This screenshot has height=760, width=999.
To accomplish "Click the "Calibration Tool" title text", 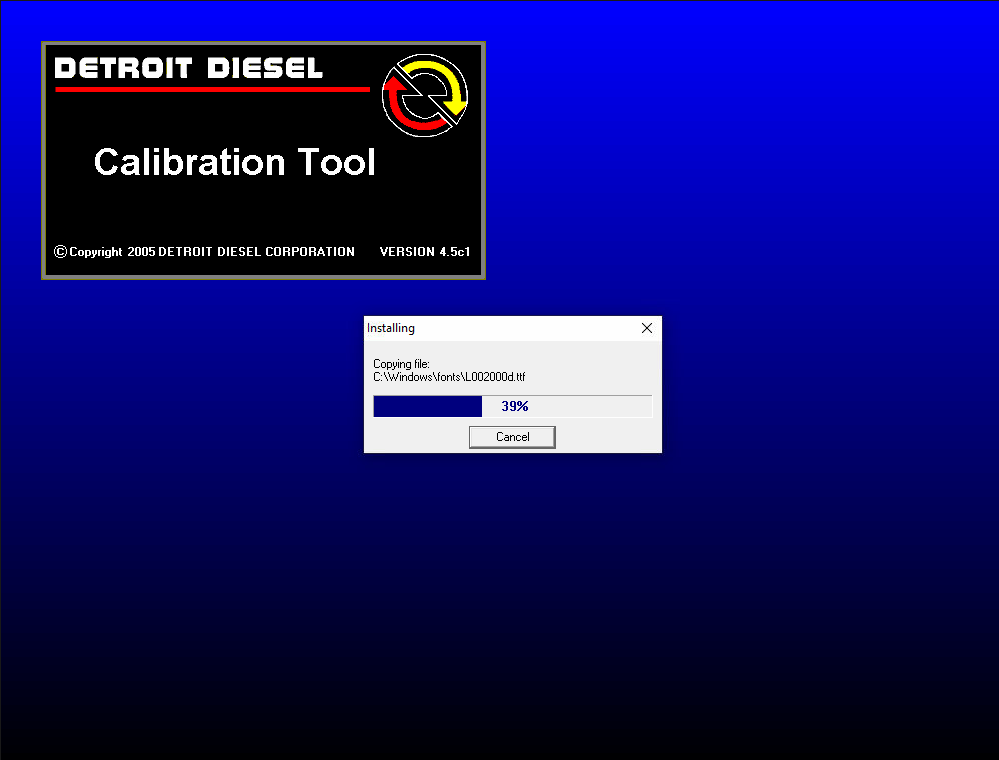I will tap(234, 162).
